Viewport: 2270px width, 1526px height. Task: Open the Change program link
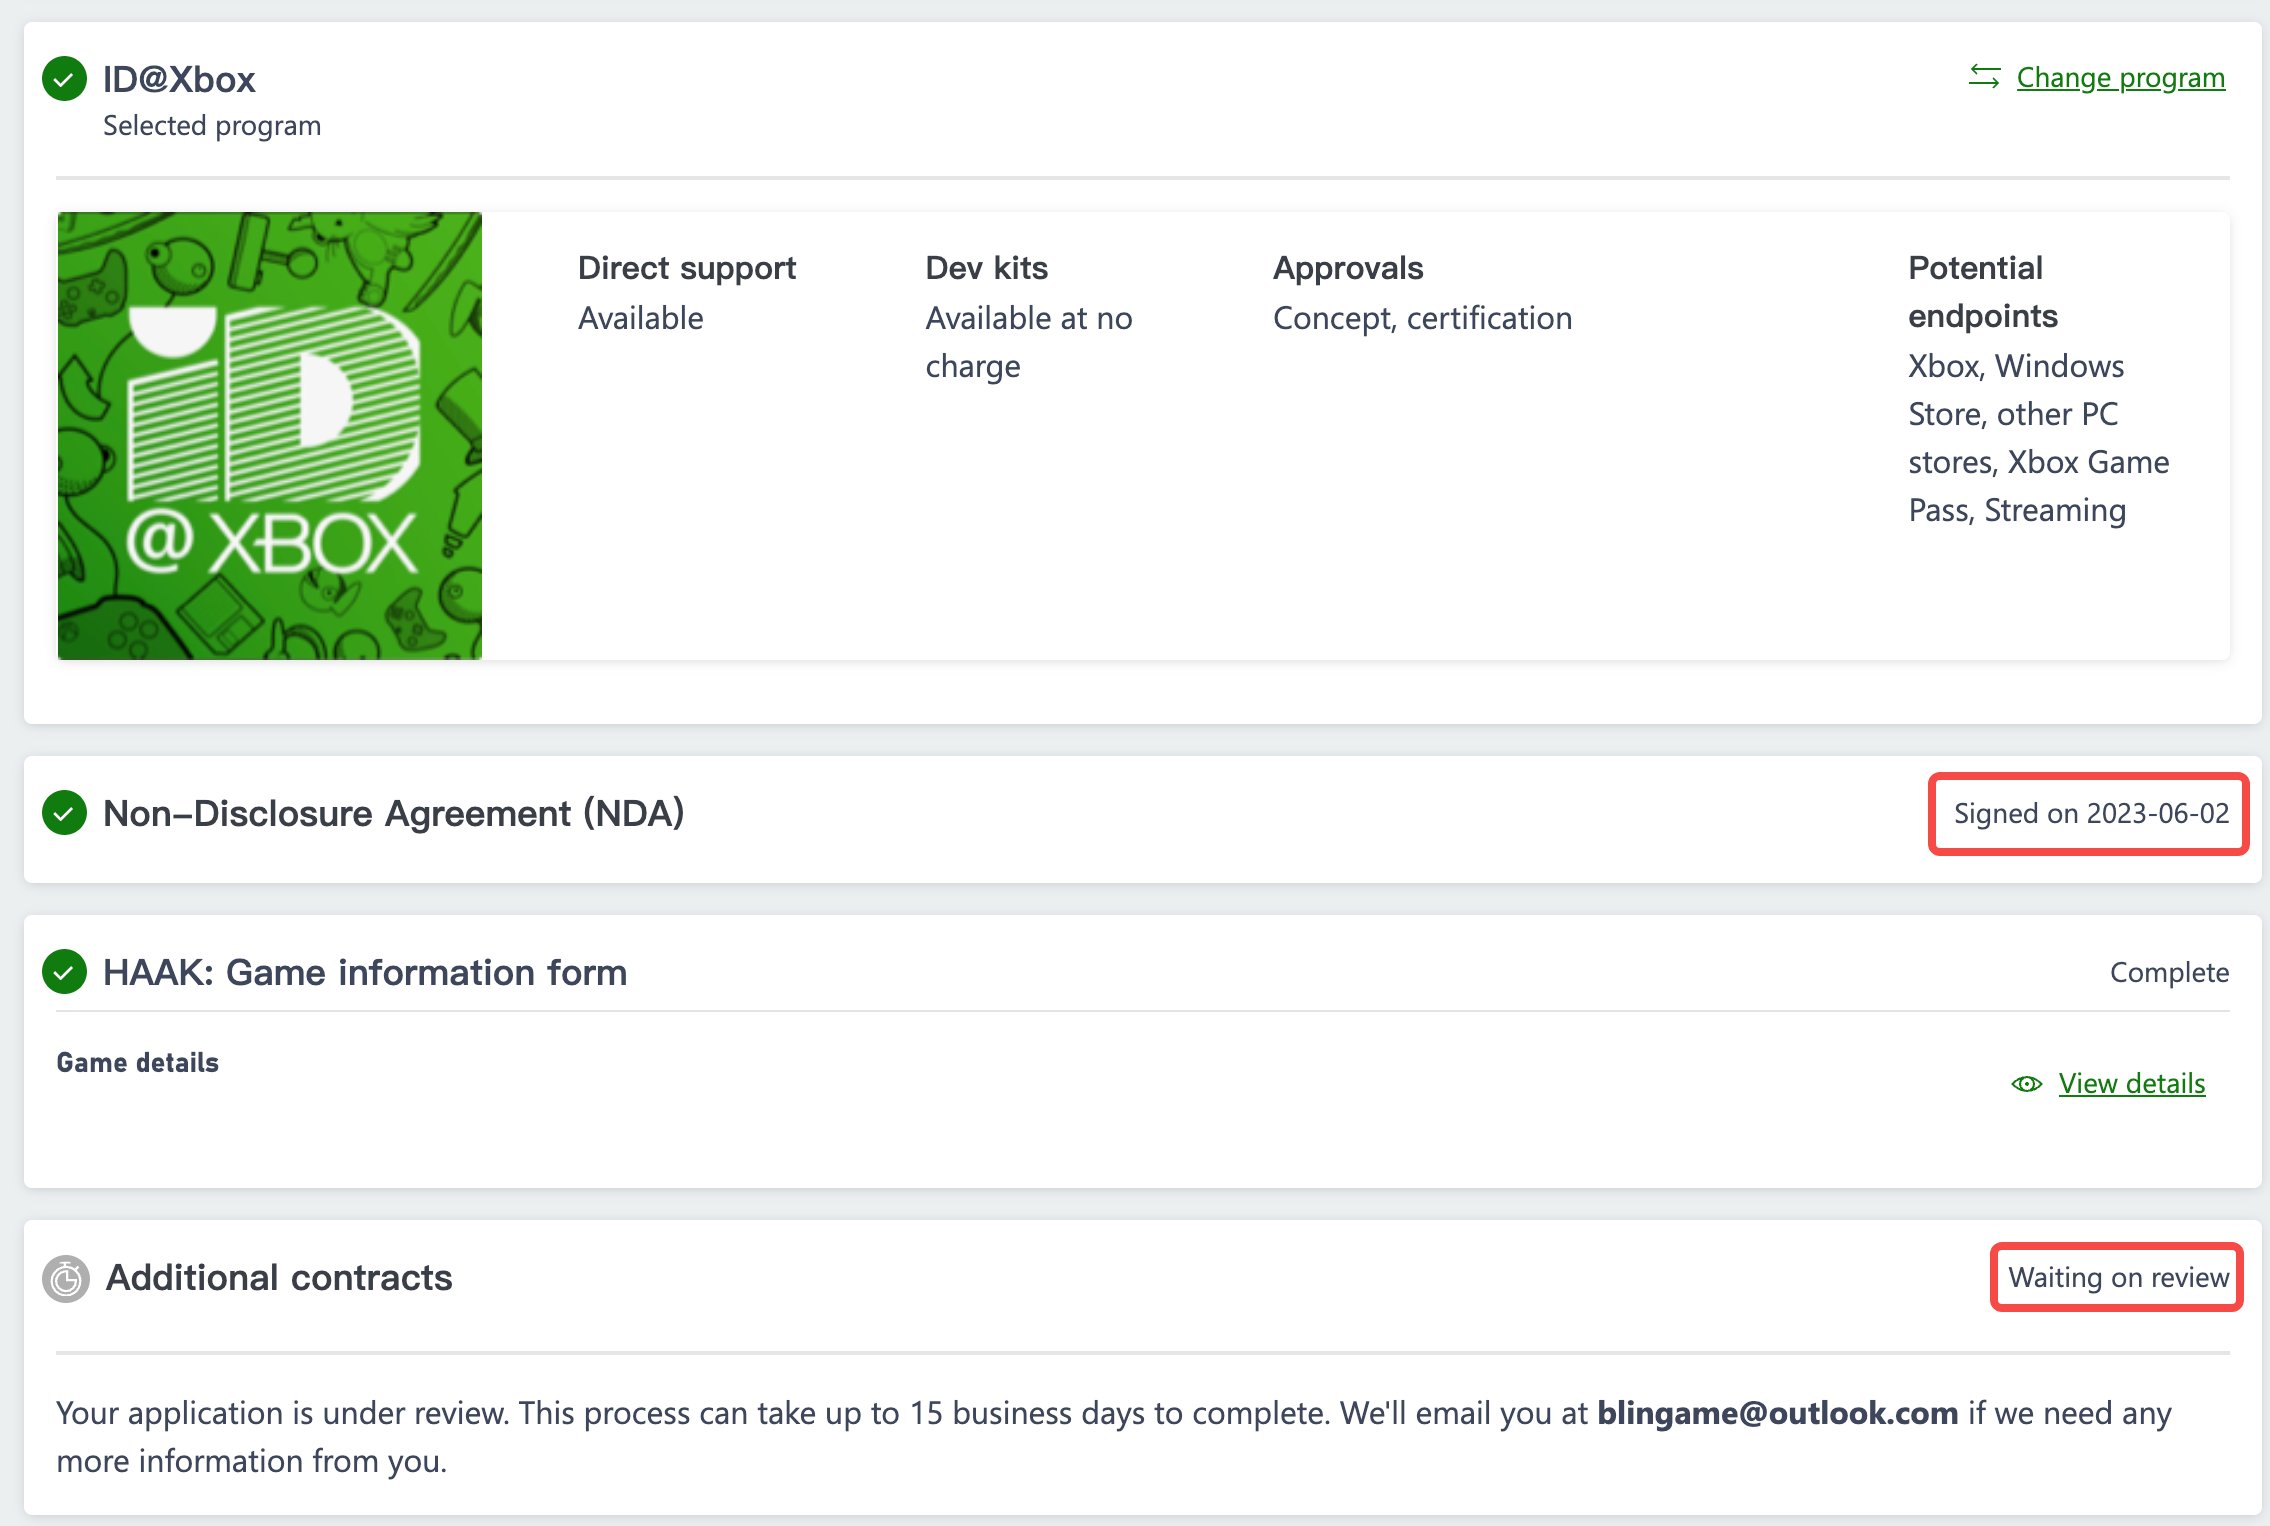[2120, 77]
